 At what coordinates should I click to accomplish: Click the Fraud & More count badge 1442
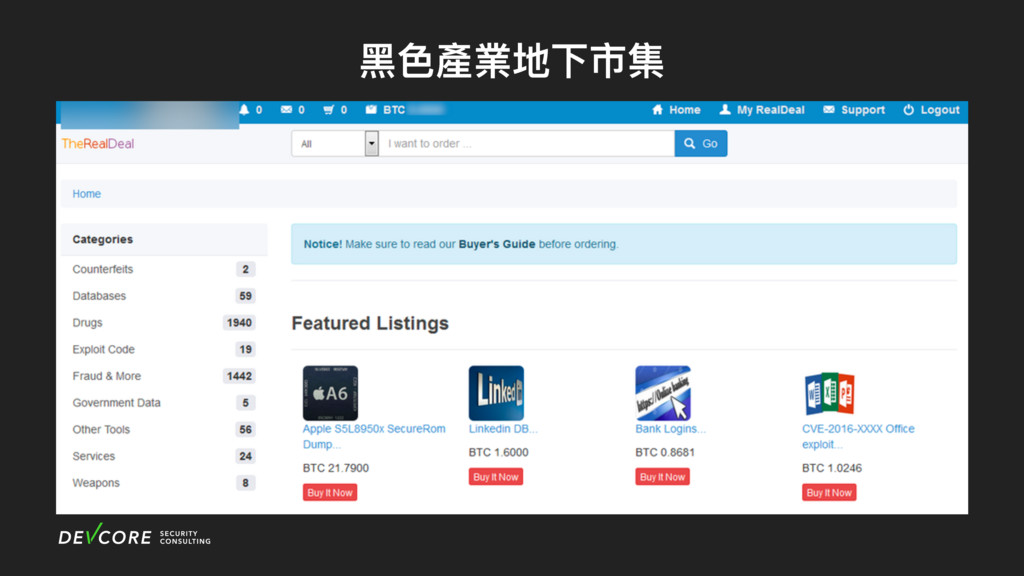(x=239, y=376)
